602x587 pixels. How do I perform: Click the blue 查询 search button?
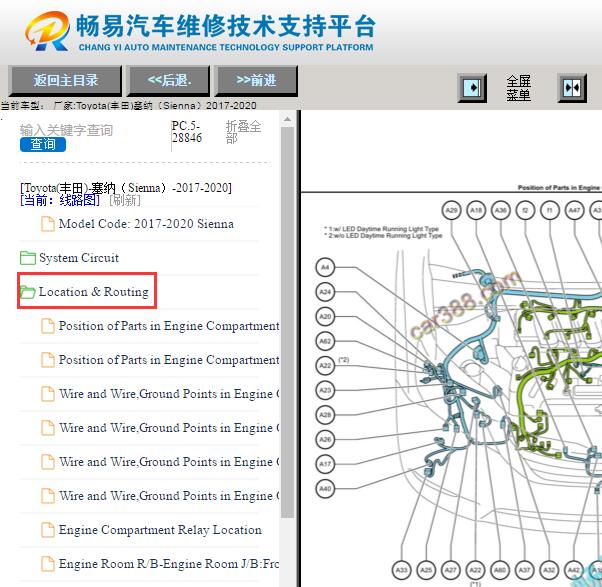[x=43, y=144]
